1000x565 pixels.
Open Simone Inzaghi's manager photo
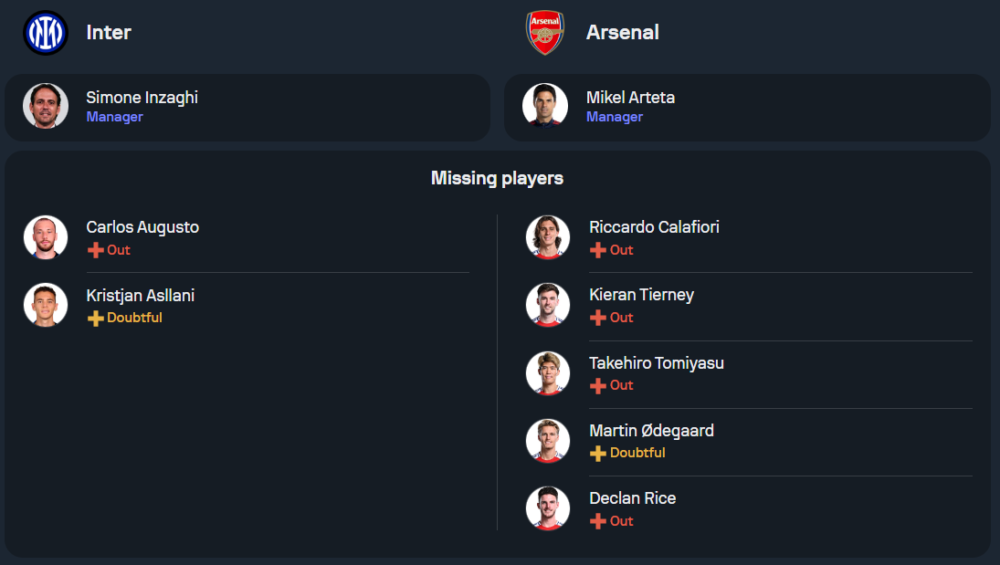pos(46,106)
